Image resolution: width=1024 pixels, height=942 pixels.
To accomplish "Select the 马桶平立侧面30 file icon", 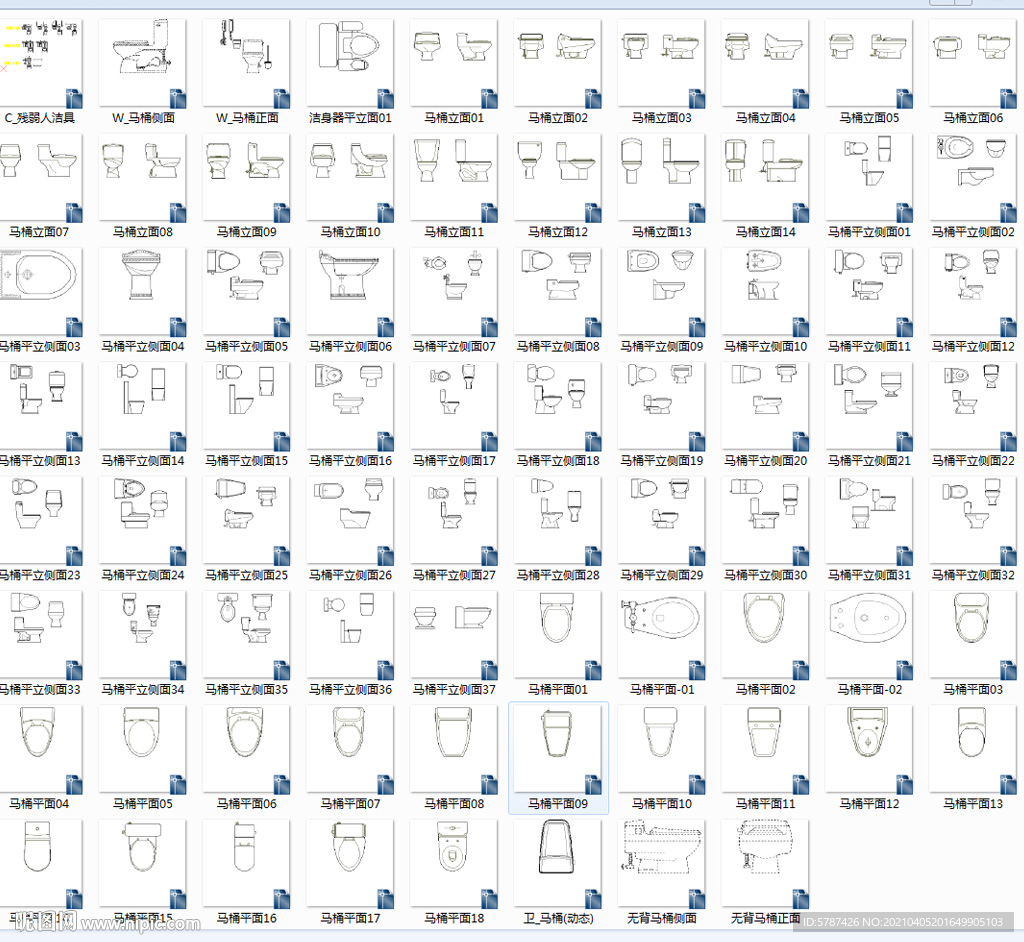I will click(x=766, y=521).
